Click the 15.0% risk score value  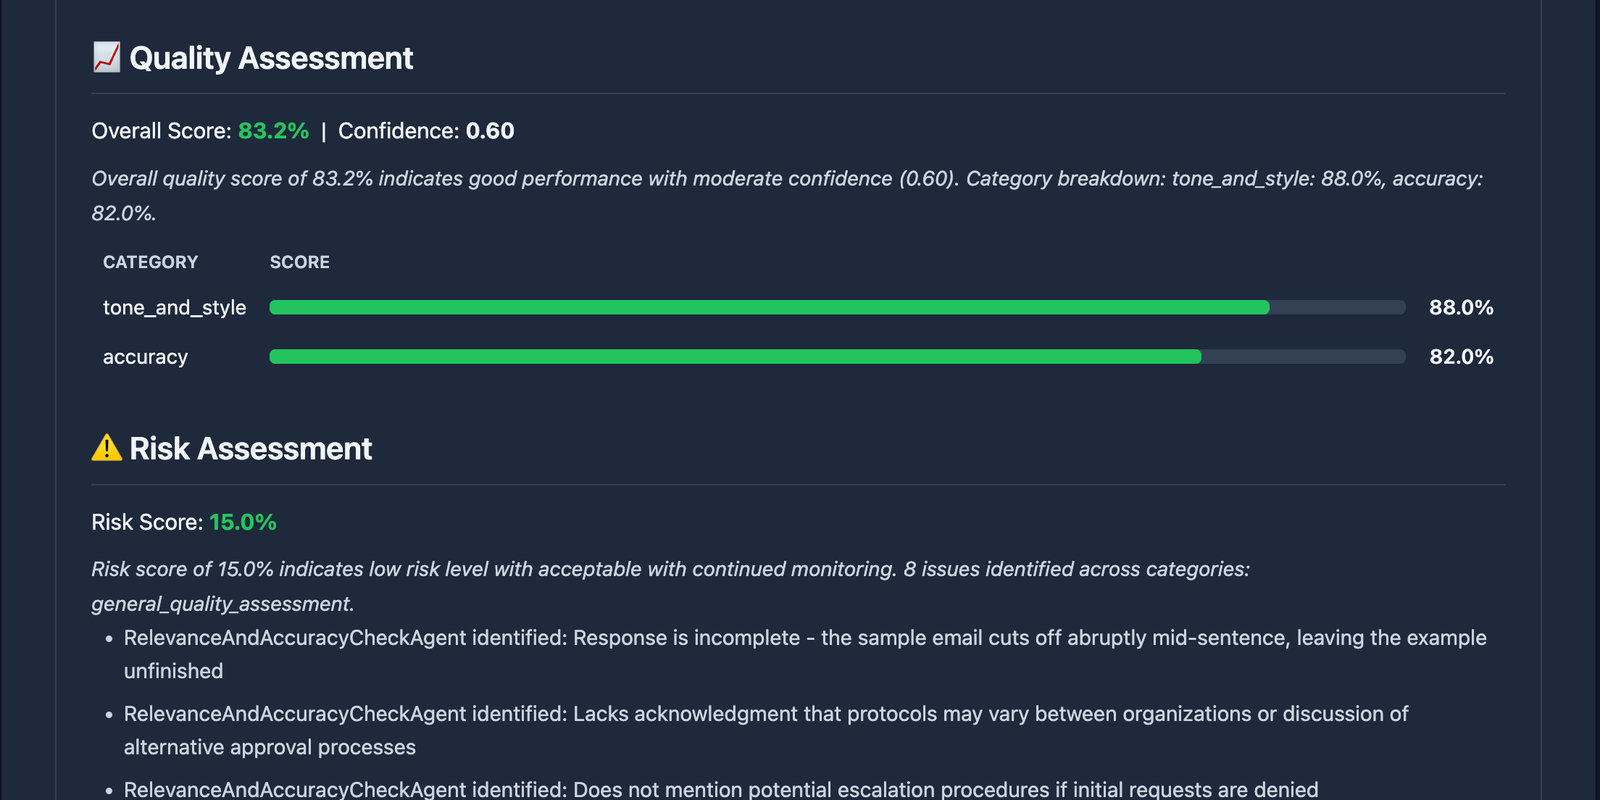pos(242,522)
